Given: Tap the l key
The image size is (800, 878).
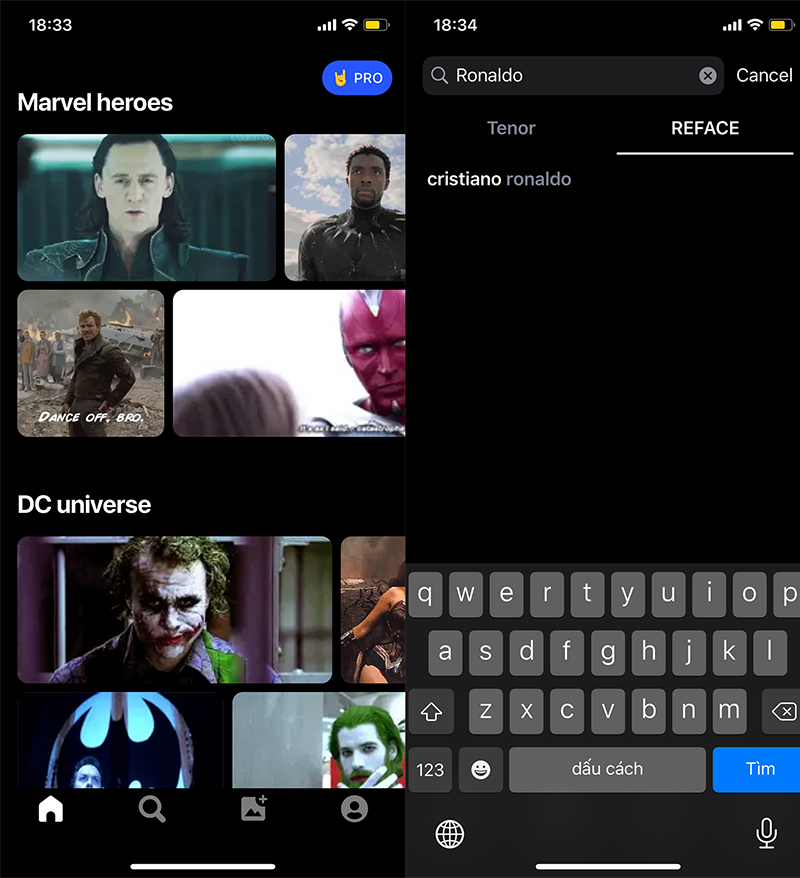Looking at the screenshot, I should [770, 652].
